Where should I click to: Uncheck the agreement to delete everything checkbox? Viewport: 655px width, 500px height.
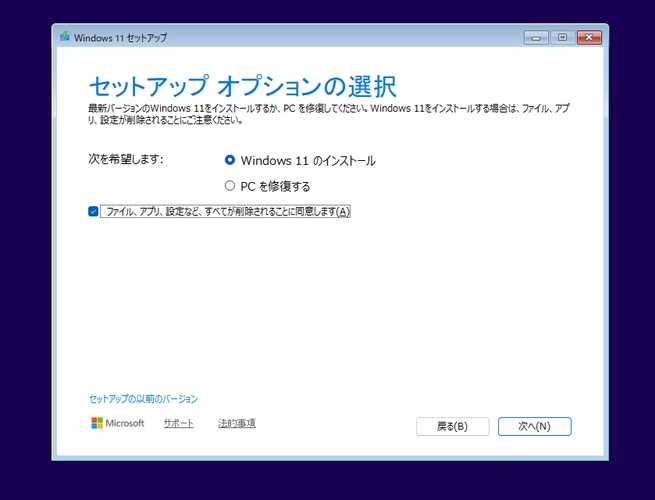[93, 211]
